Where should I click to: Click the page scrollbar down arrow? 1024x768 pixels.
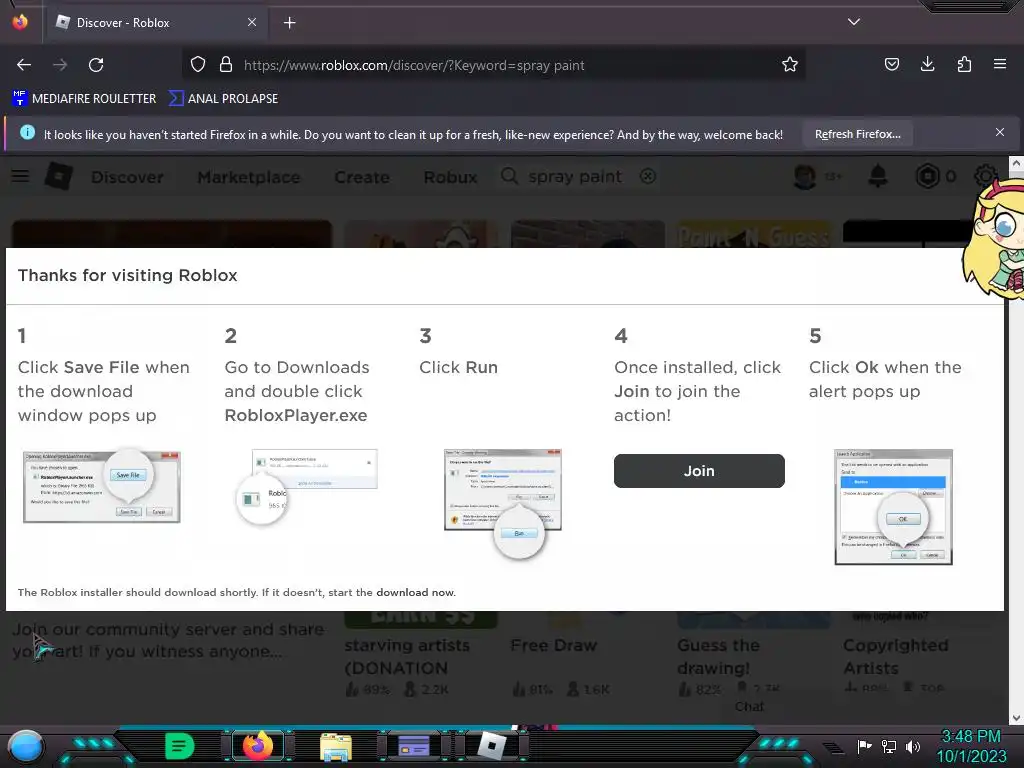[x=1016, y=718]
